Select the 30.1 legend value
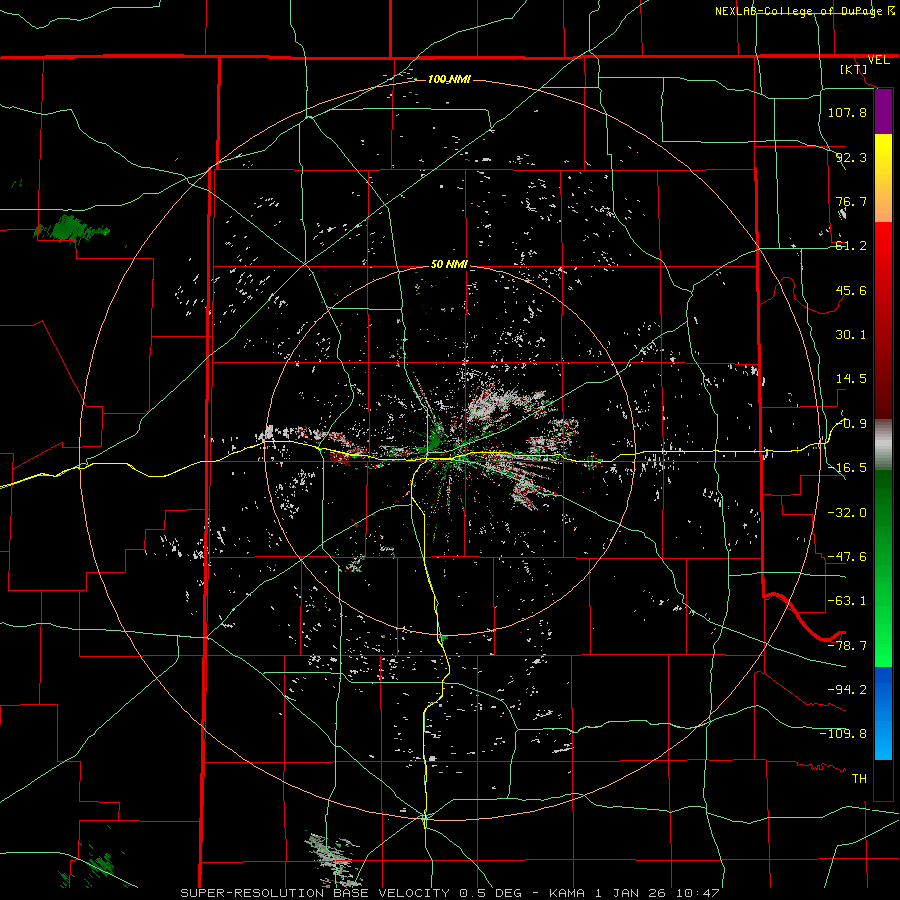This screenshot has height=900, width=900. coord(851,335)
